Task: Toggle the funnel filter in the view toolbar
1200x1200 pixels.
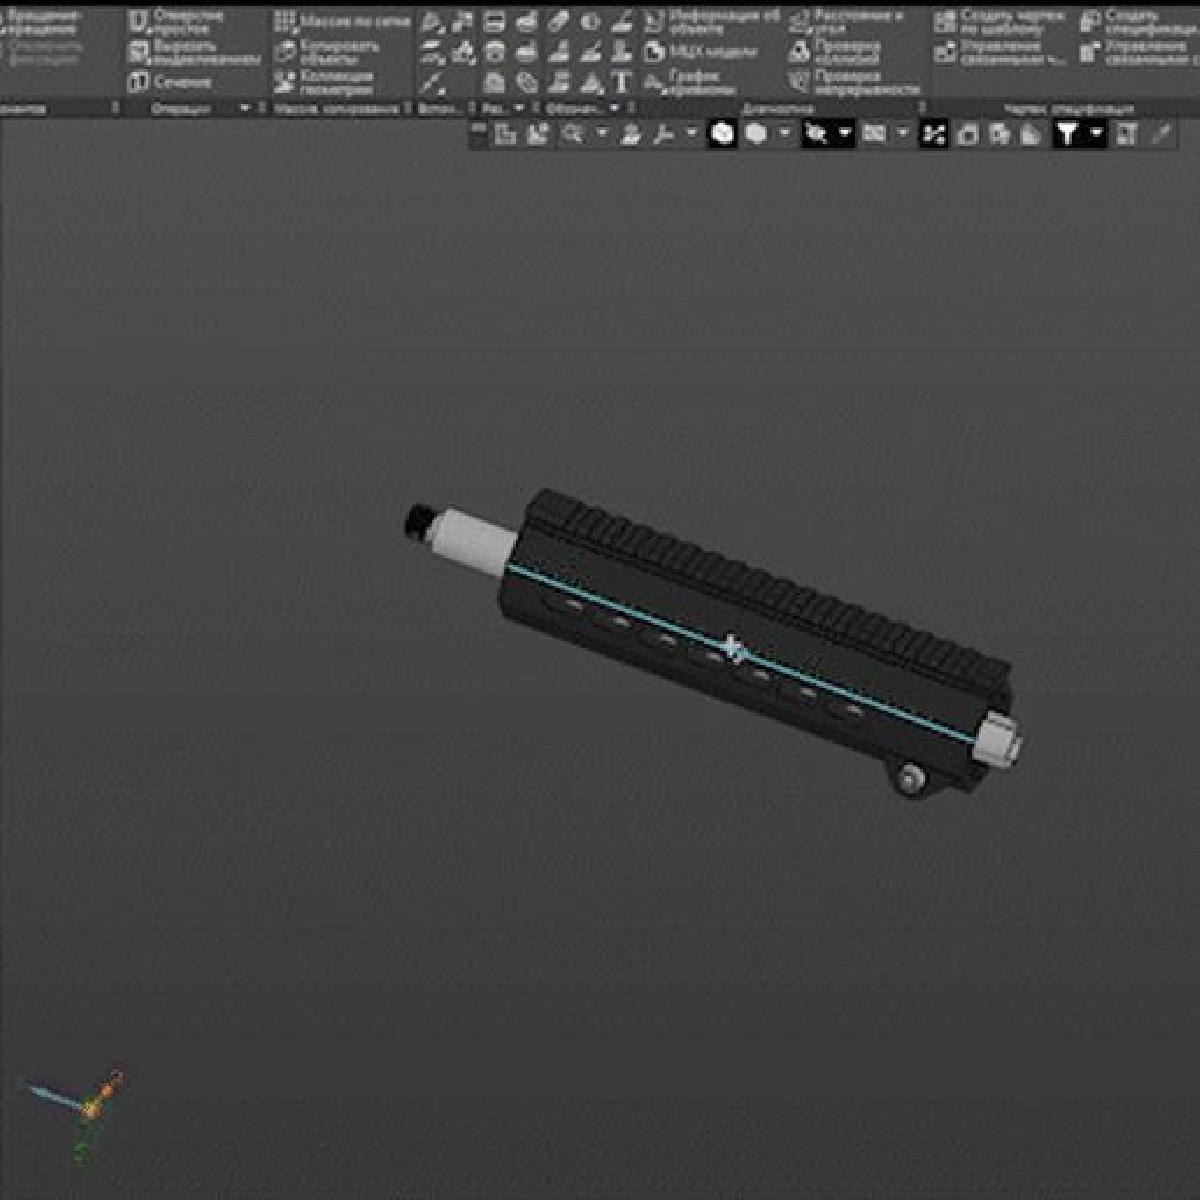Action: pyautogui.click(x=1067, y=134)
